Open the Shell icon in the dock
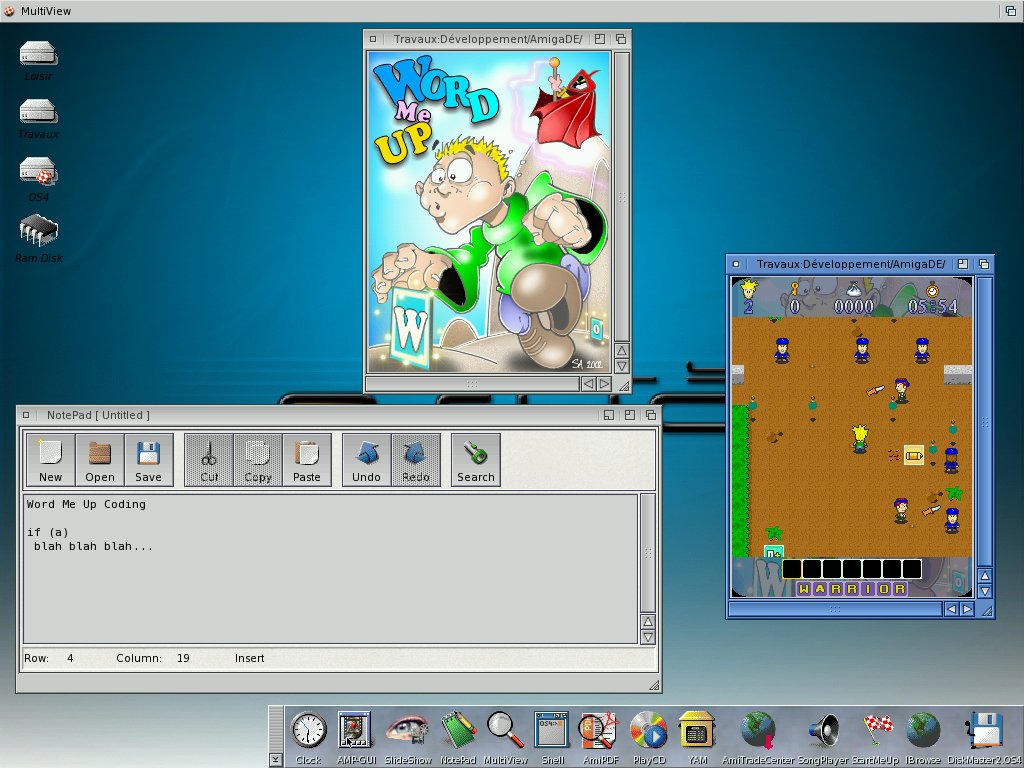The height and width of the screenshot is (768, 1024). click(x=552, y=737)
